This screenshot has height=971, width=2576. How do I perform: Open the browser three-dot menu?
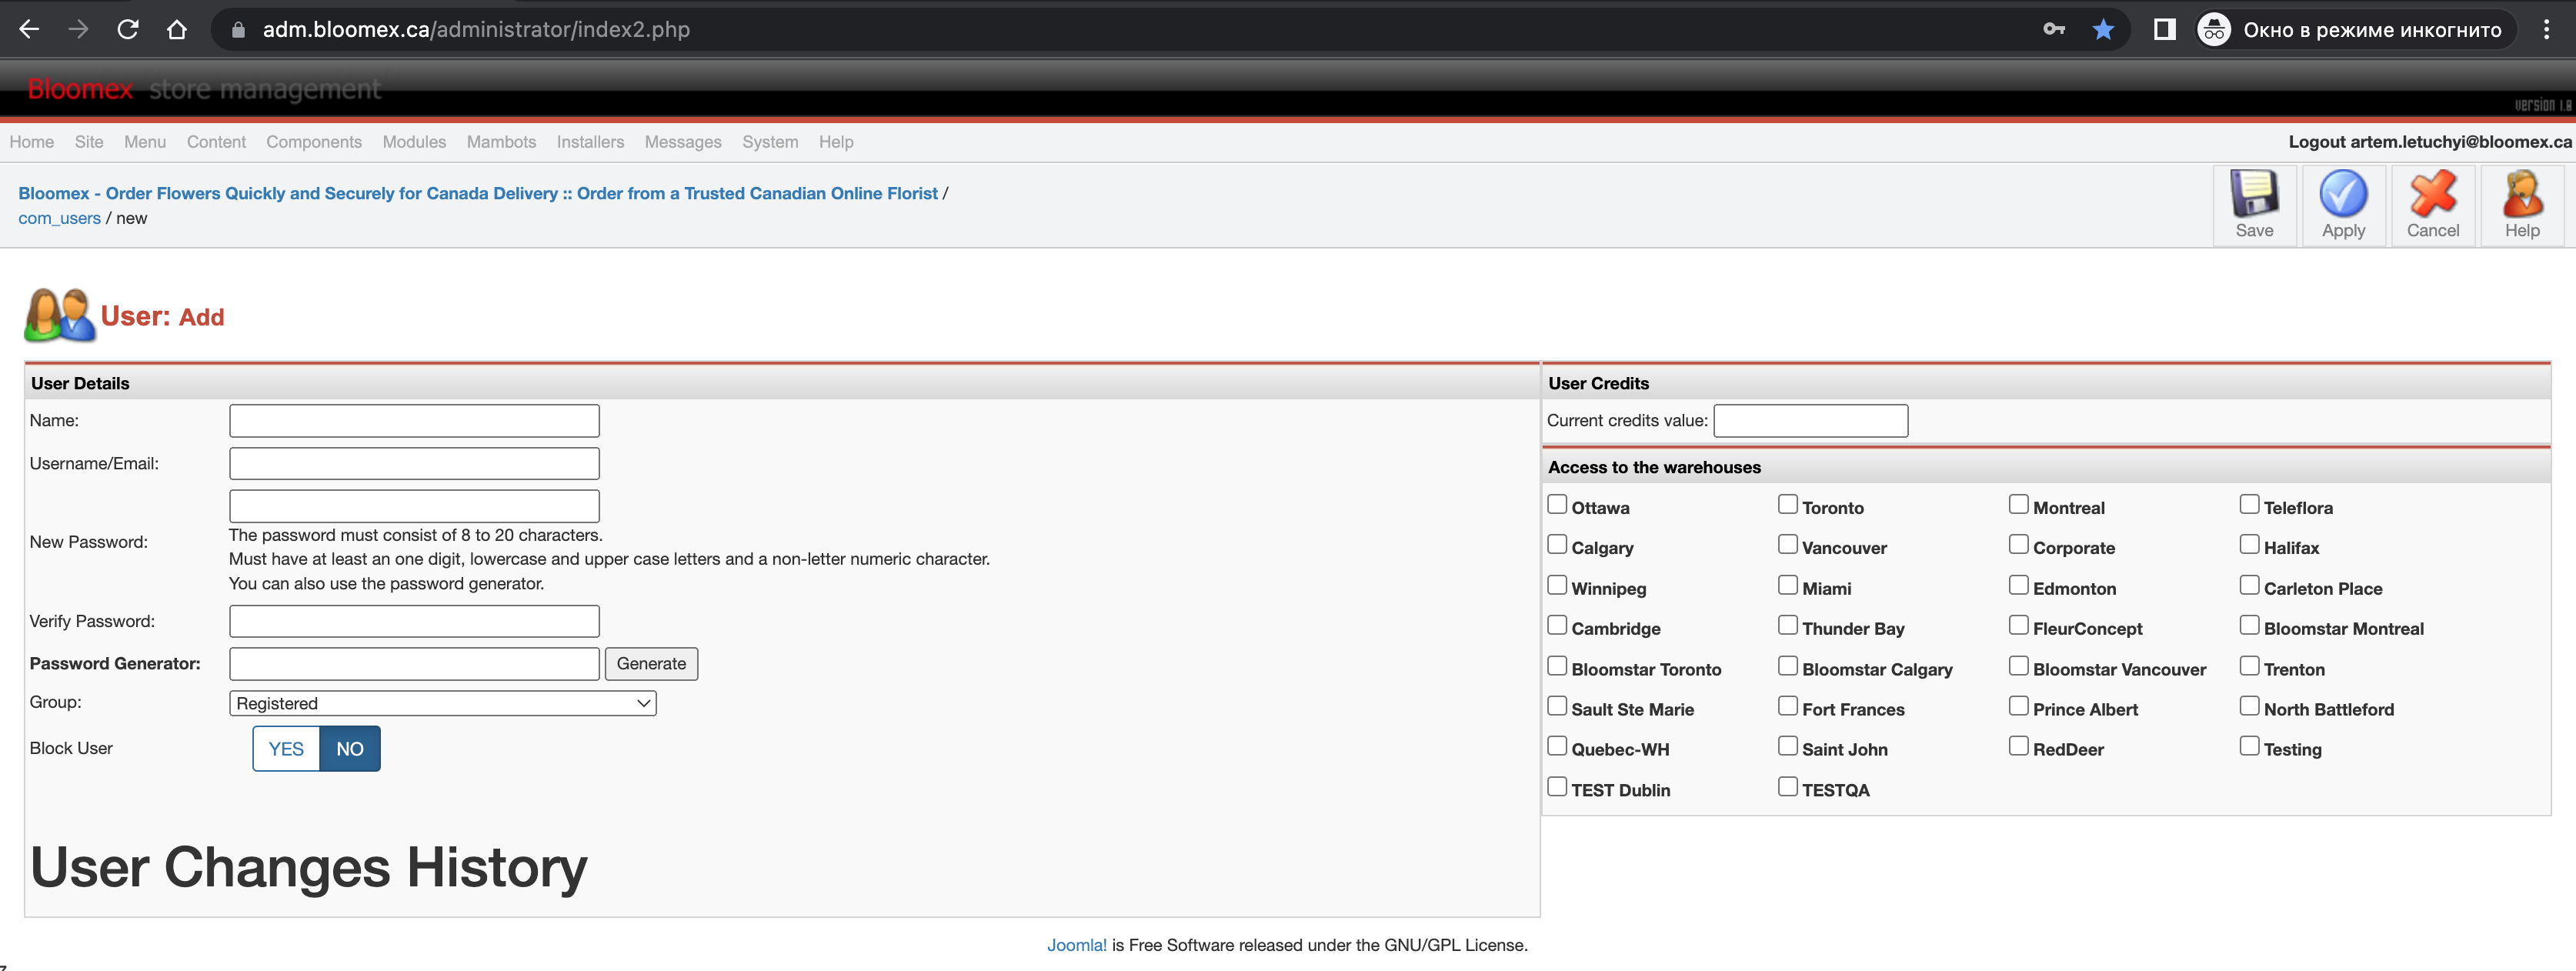2546,30
